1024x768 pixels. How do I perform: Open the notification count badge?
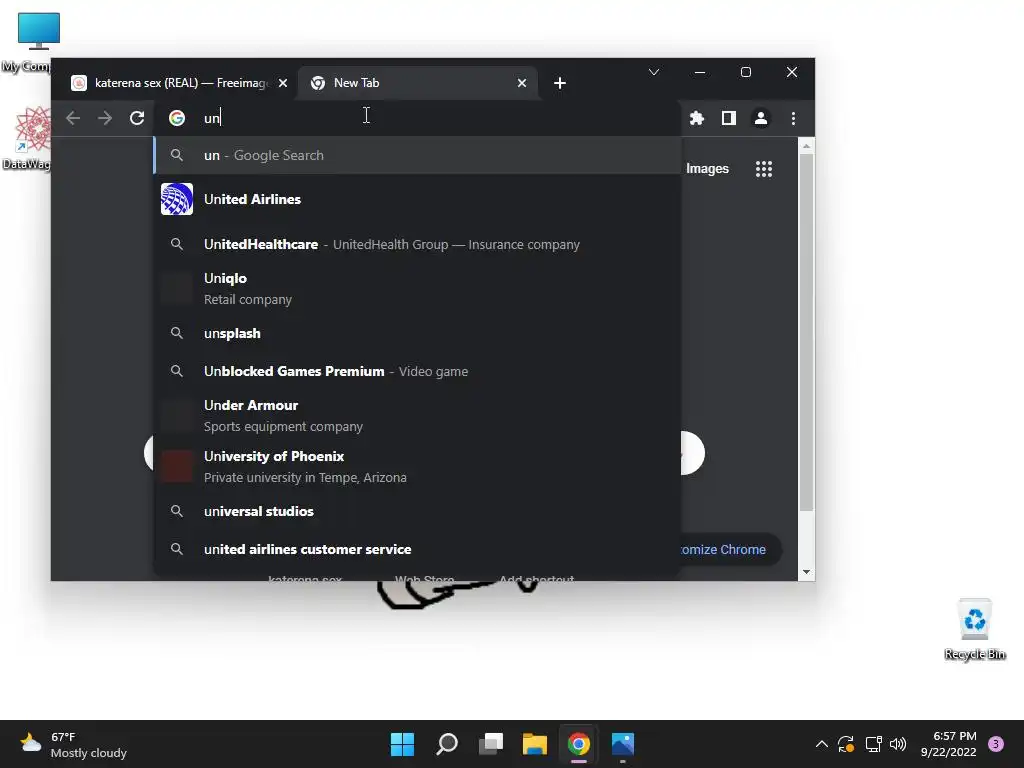pos(996,744)
